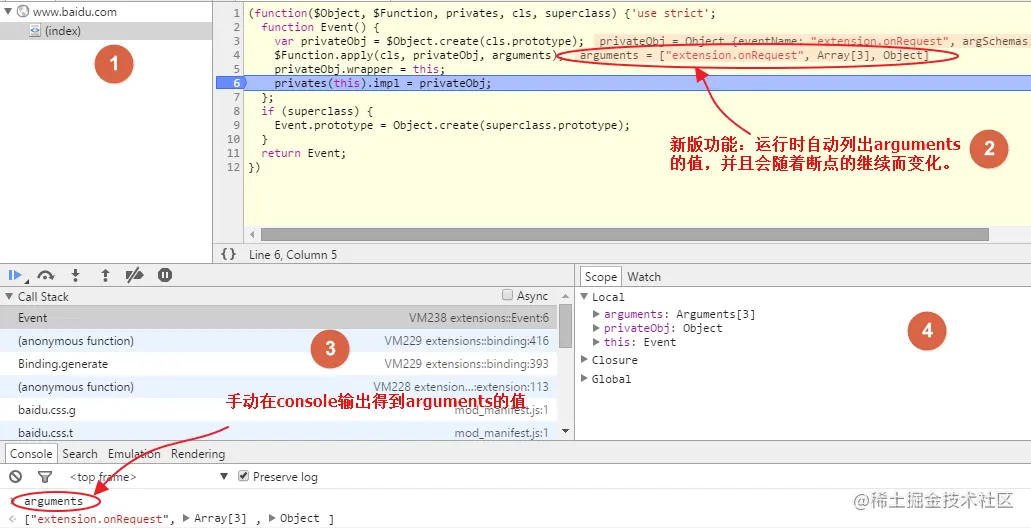Select the Binding.generate stack frame
This screenshot has height=528, width=1031.
click(279, 364)
